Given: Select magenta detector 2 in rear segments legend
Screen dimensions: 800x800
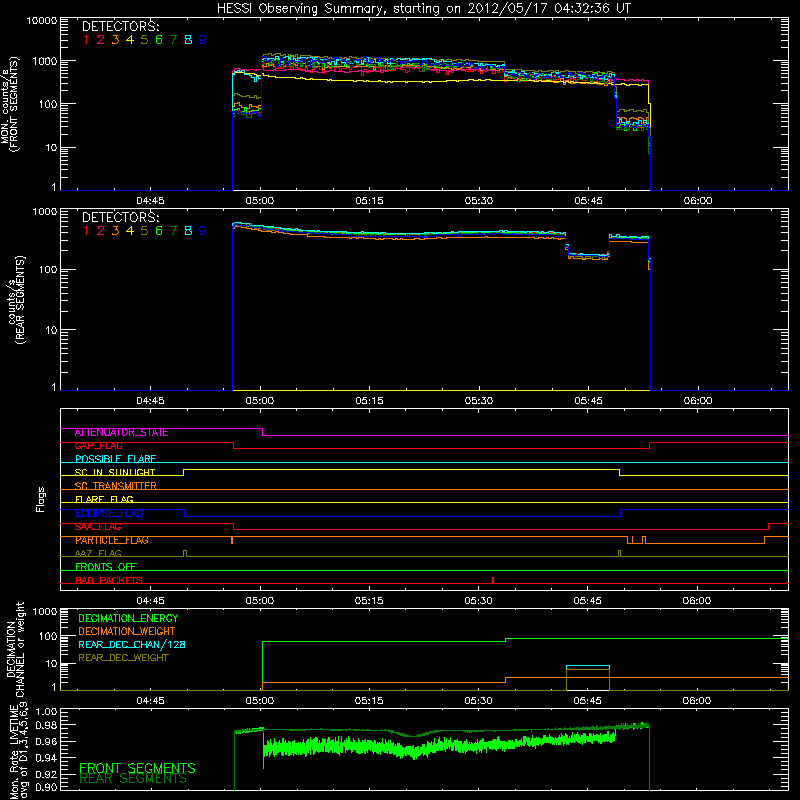Looking at the screenshot, I should coord(101,231).
